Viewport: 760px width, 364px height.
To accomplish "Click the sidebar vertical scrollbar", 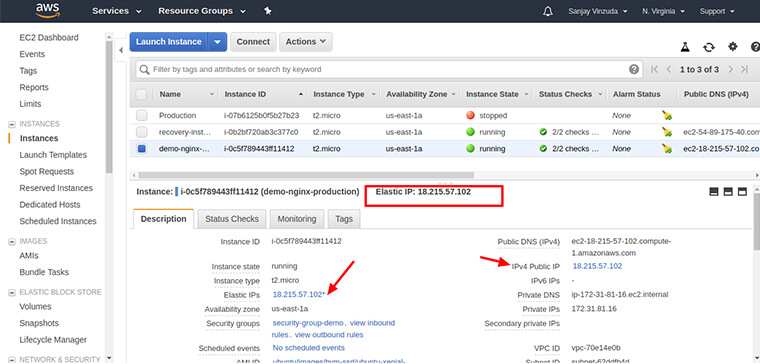I will tap(109, 107).
